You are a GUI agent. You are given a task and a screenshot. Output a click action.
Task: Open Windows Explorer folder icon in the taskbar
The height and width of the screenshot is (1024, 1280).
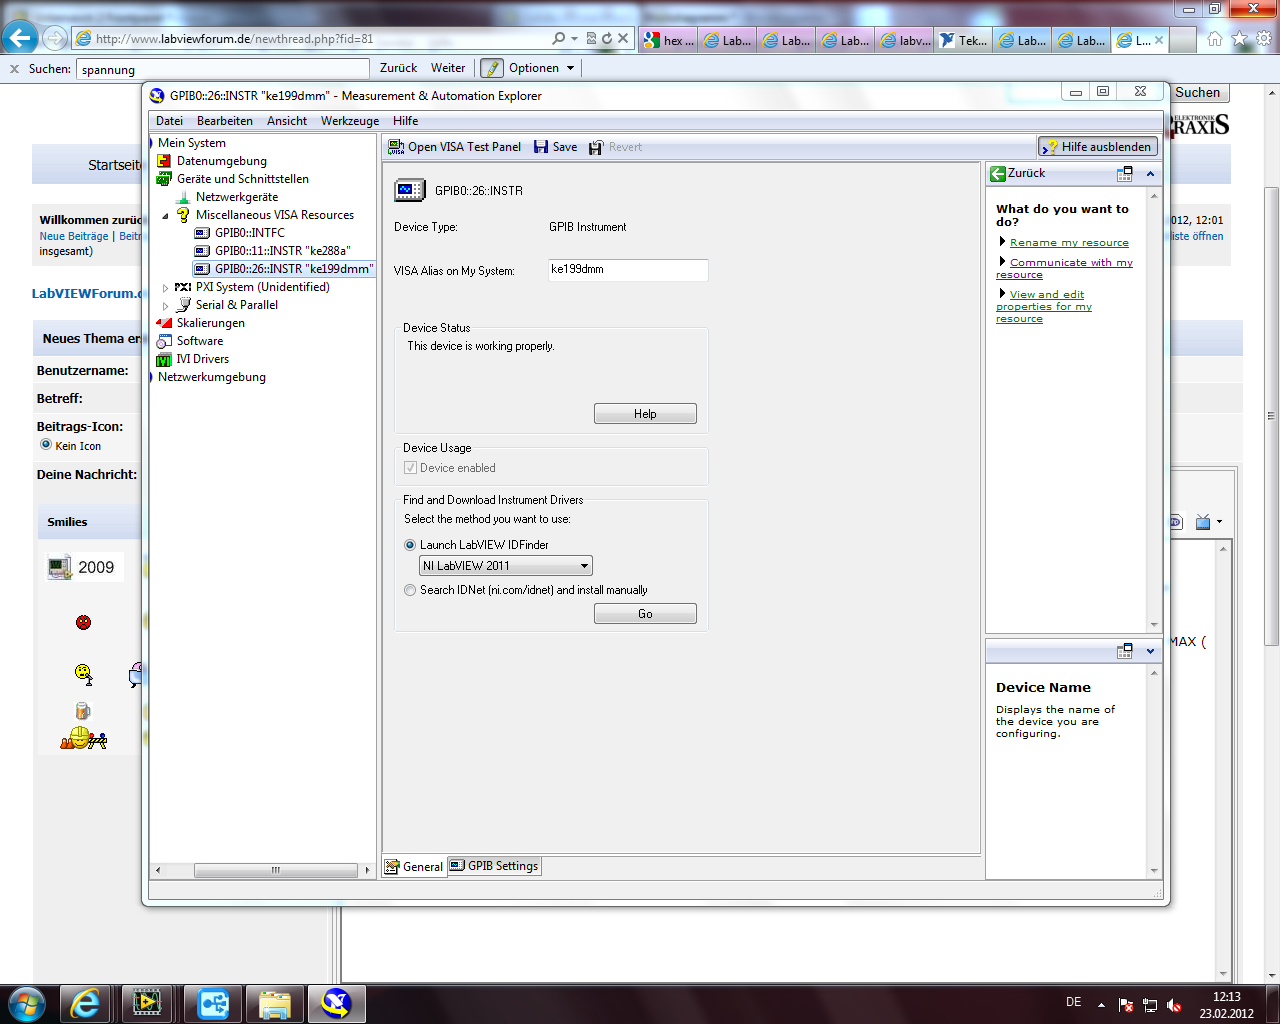274,1003
